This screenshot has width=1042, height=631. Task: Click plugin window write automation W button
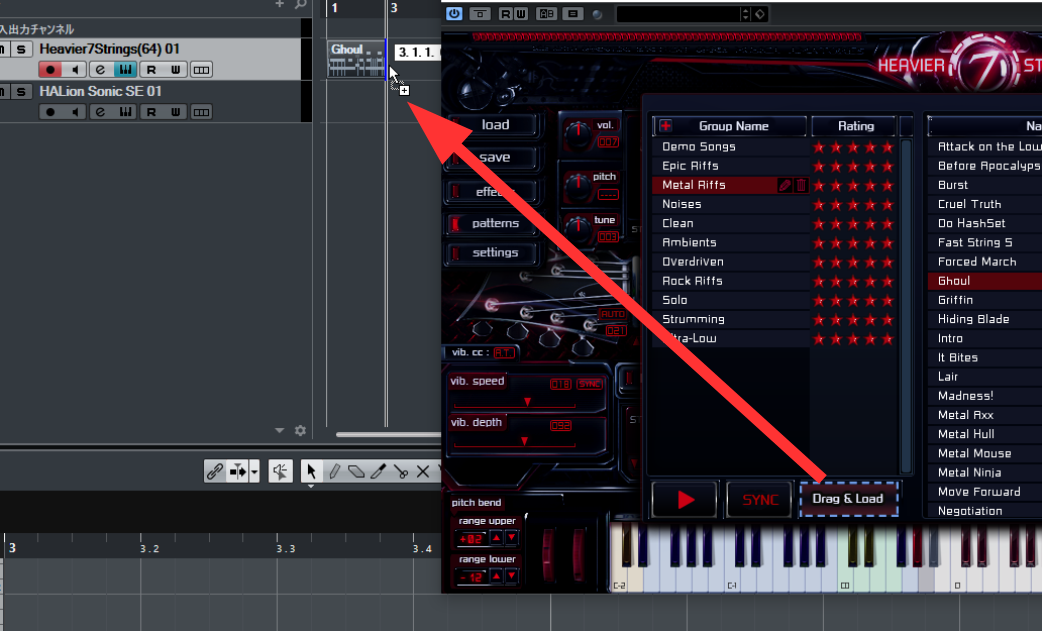coord(521,13)
